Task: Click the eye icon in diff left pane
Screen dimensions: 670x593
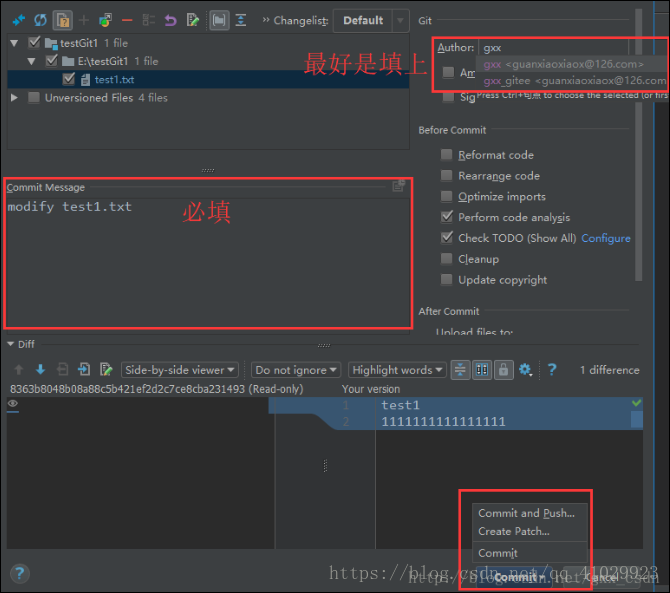Action: pos(13,403)
